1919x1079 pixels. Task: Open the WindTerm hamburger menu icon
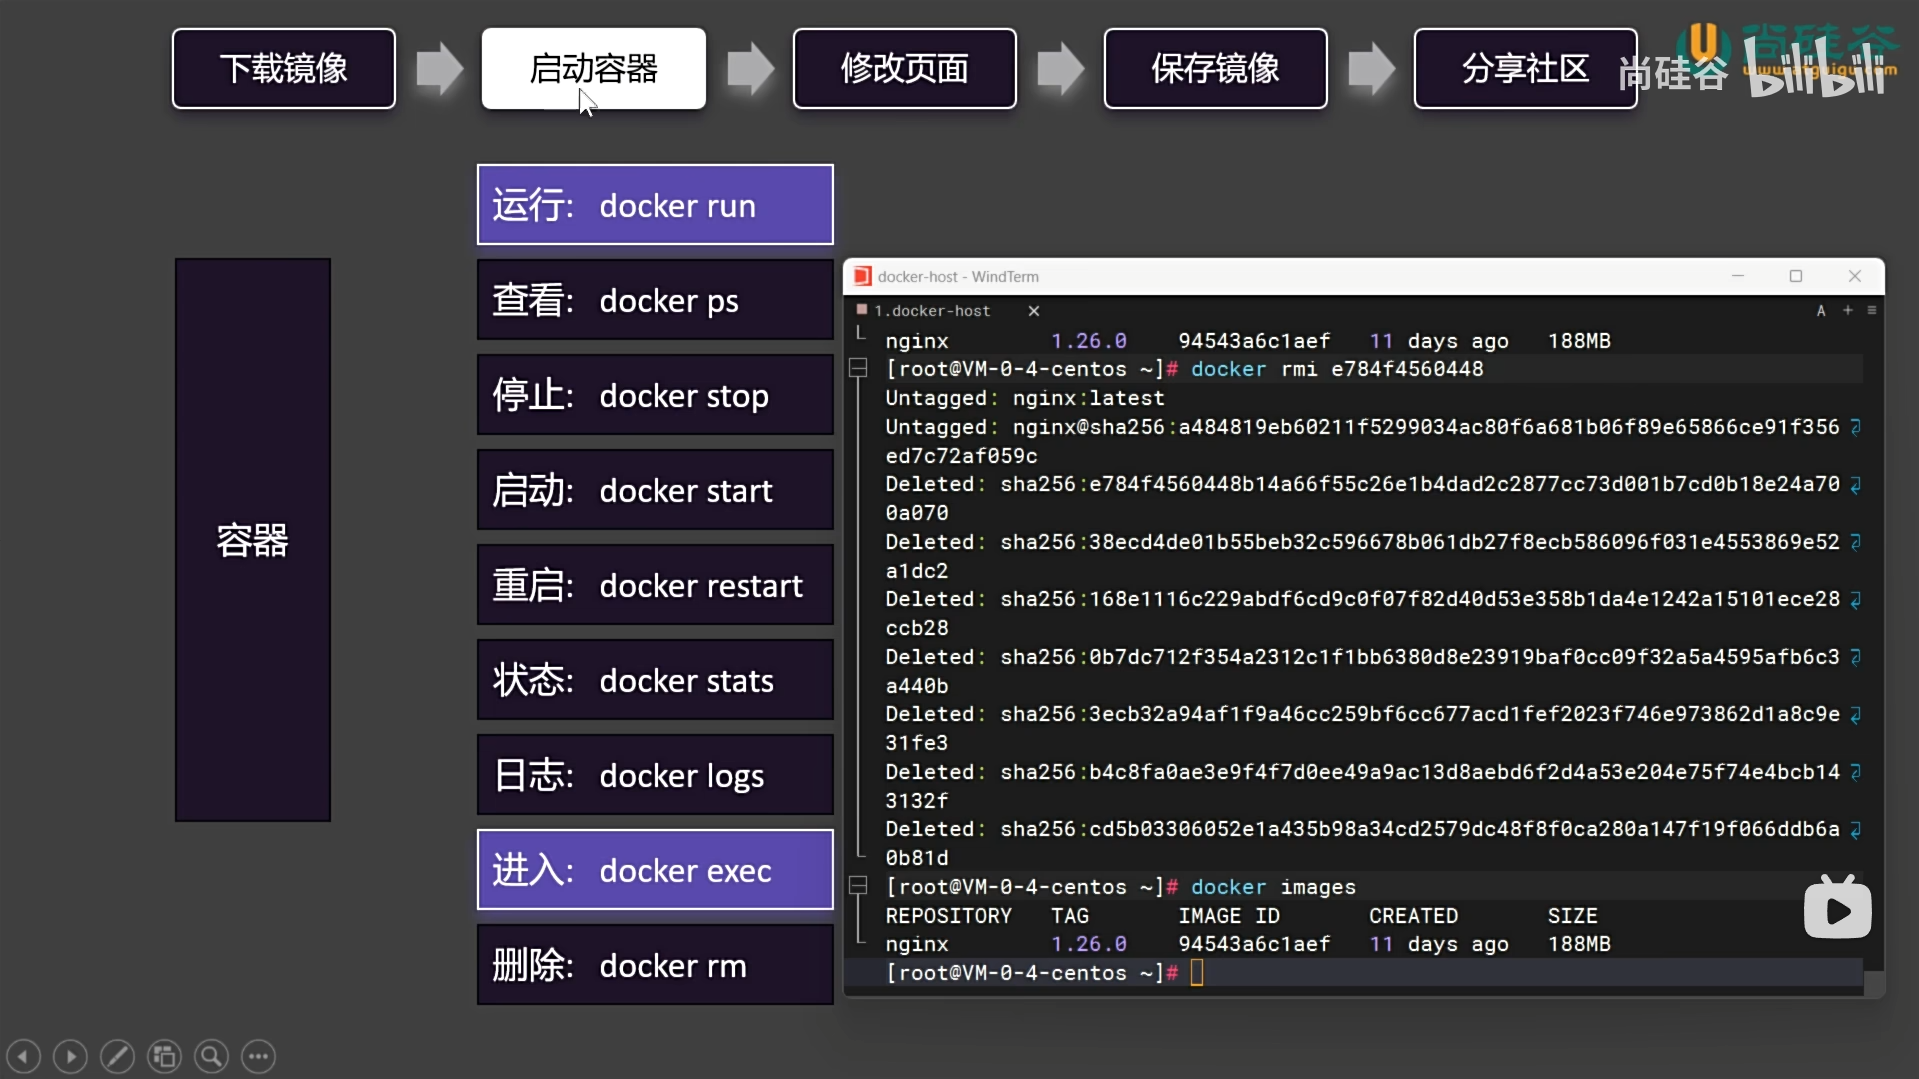pos(1872,311)
